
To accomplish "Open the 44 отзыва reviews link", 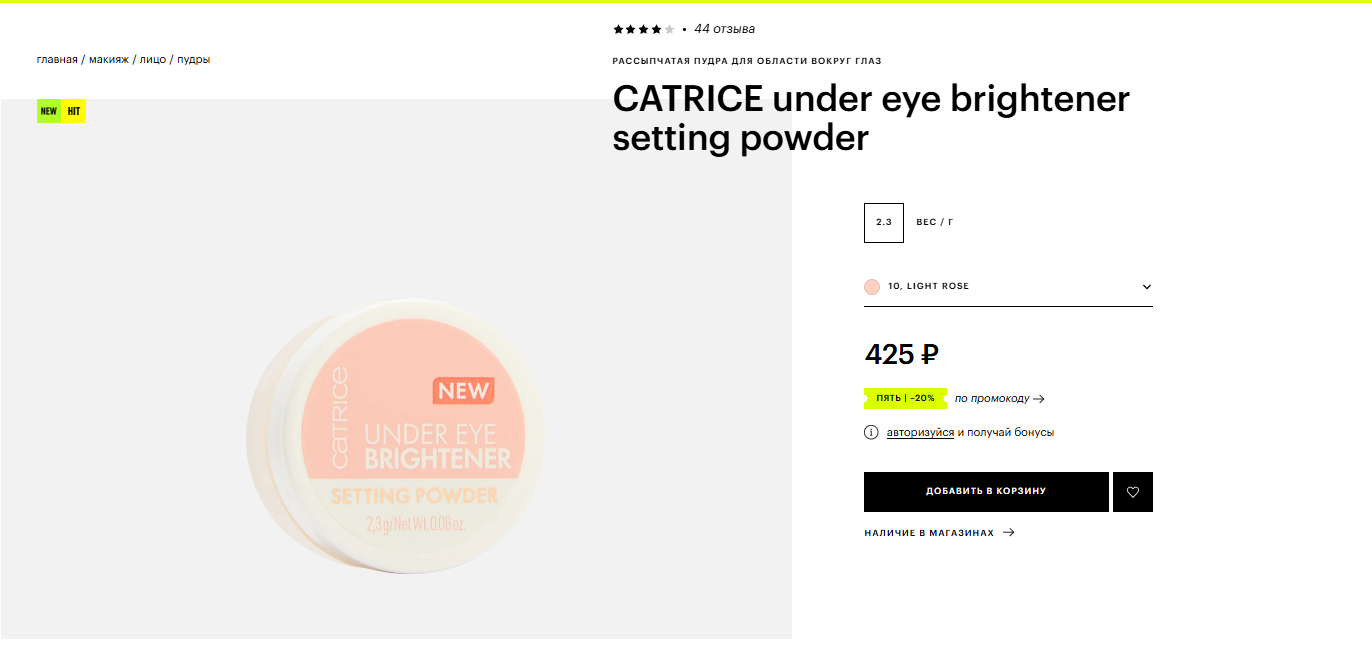I will click(725, 29).
